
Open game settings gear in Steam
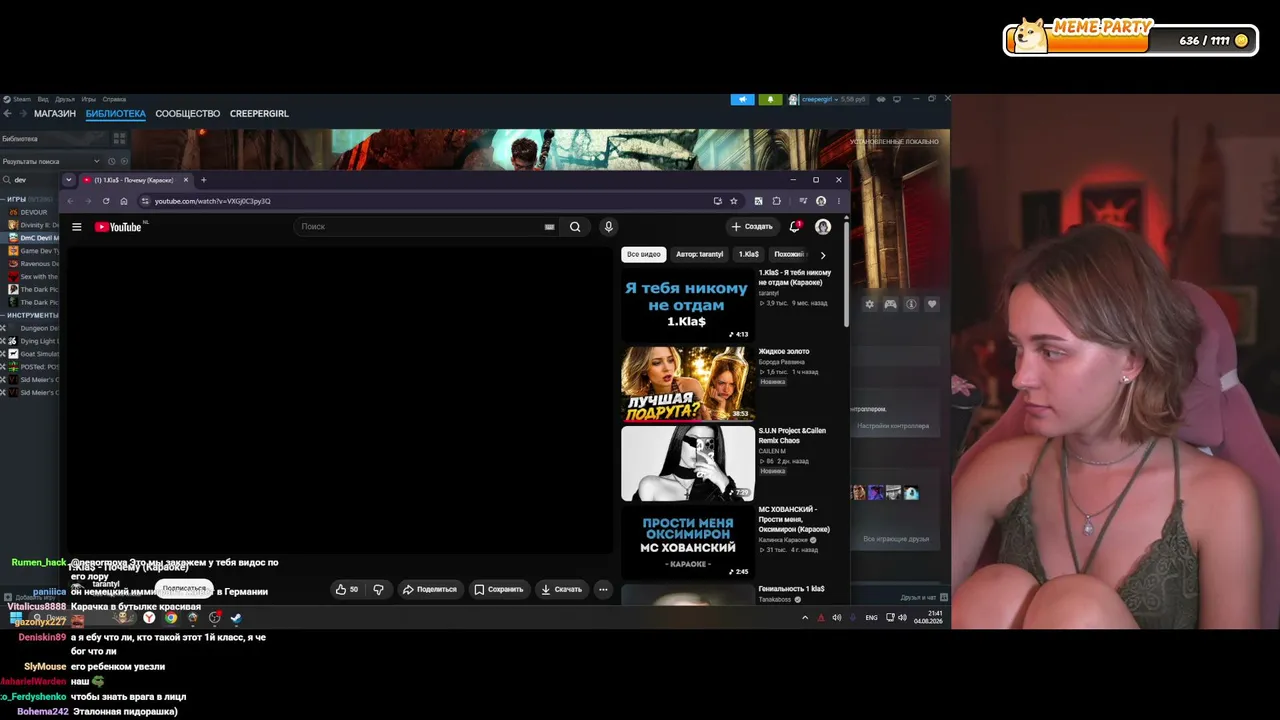(869, 304)
